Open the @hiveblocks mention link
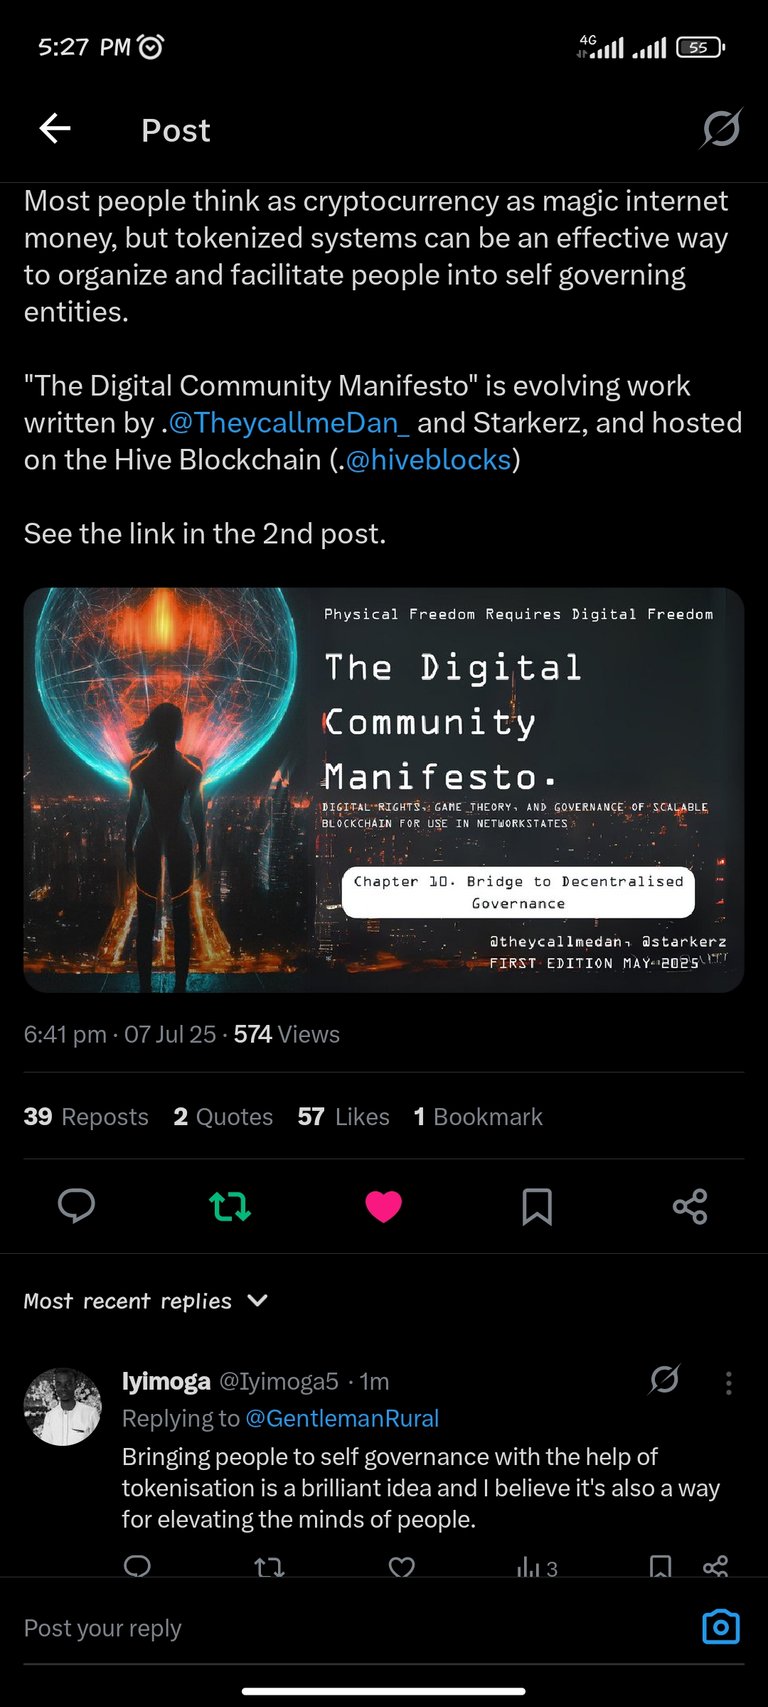This screenshot has width=768, height=1707. 428,459
